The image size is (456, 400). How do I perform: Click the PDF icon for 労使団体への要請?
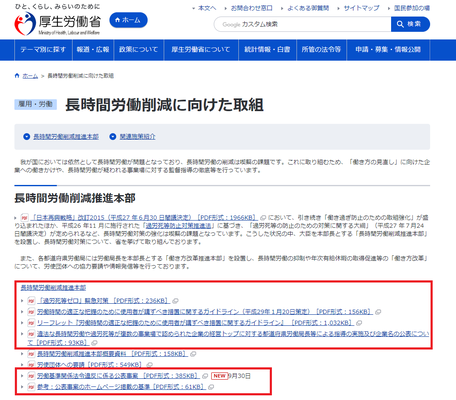coord(31,365)
